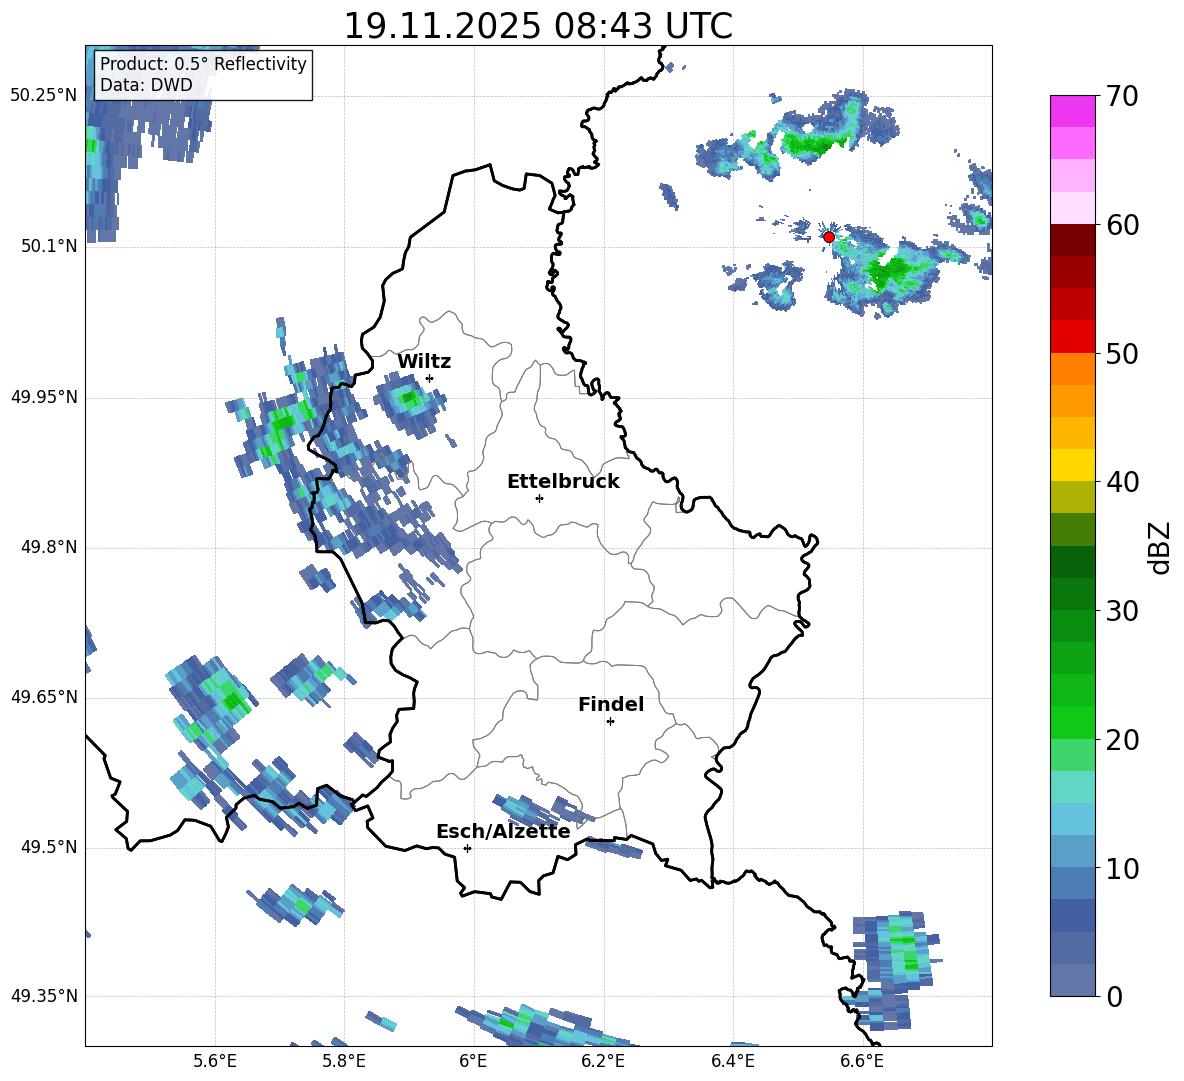This screenshot has height=1081, width=1184.
Task: Click the 6°E longitude label
Action: 473,1061
